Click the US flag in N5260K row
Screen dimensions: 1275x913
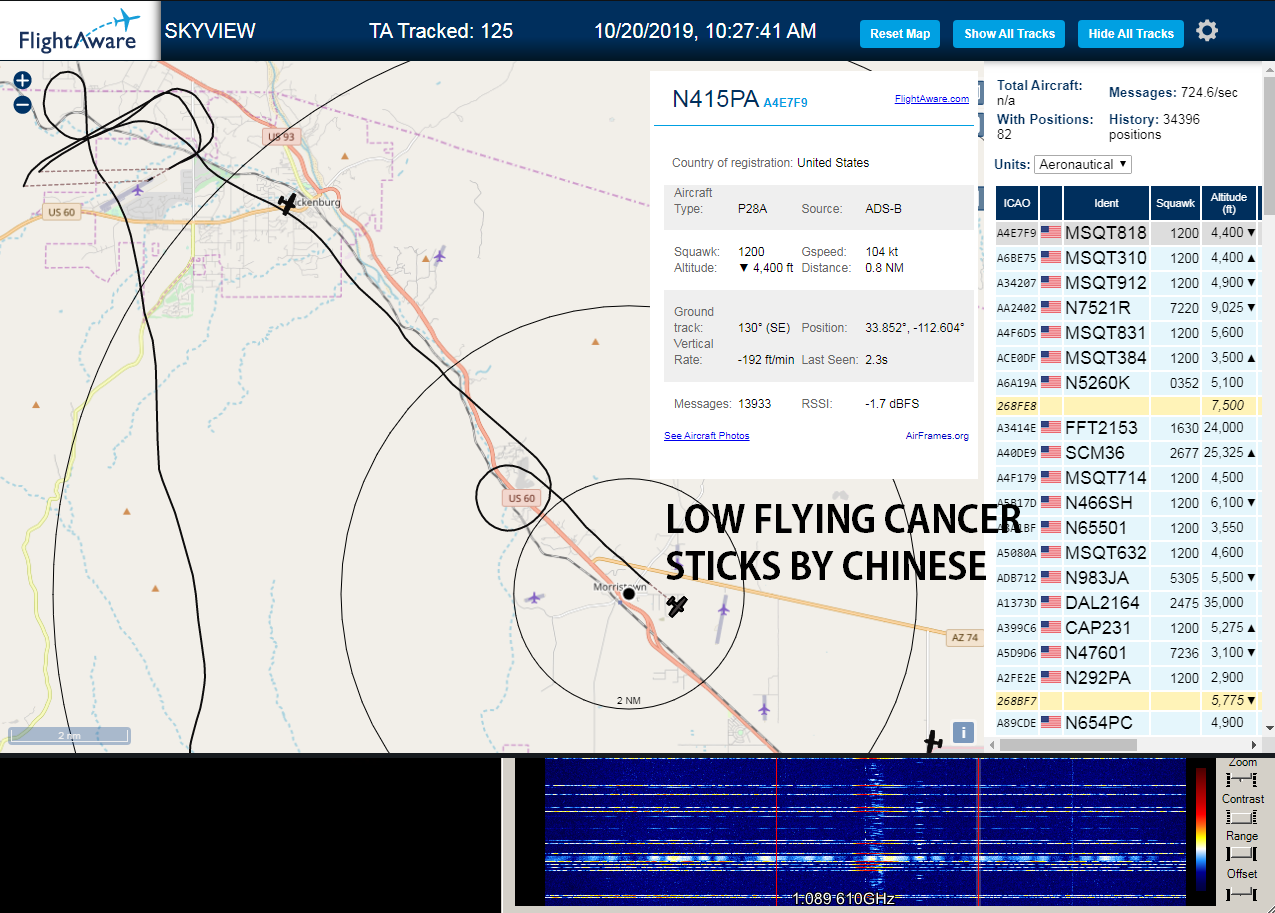[1051, 383]
